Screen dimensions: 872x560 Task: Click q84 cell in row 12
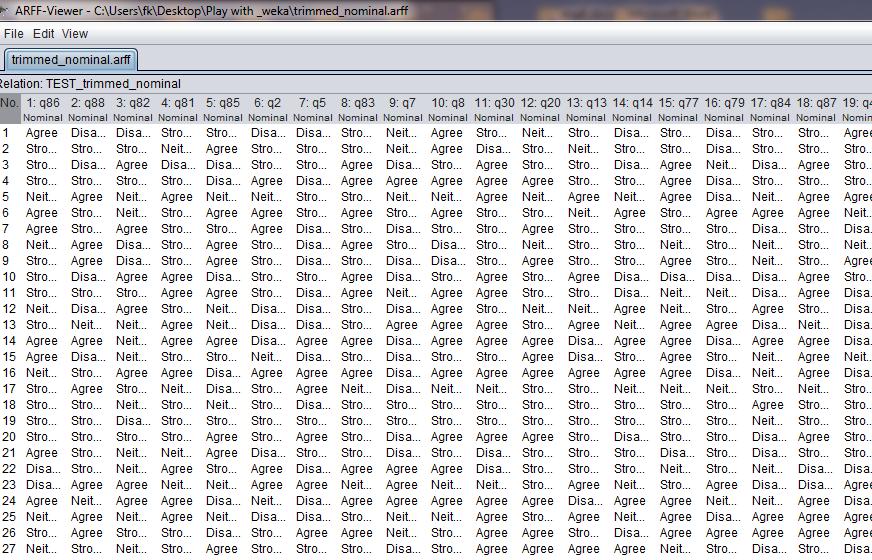tap(770, 309)
